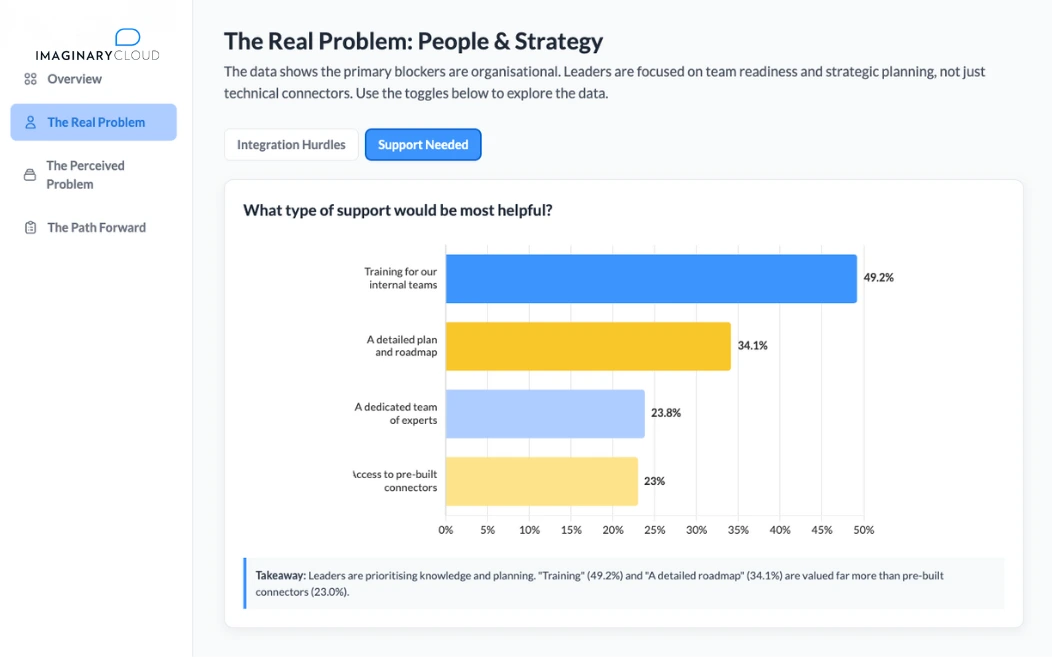The height and width of the screenshot is (657, 1052).
Task: Select the yellow detailed plan and roadmap bar
Action: (x=590, y=346)
